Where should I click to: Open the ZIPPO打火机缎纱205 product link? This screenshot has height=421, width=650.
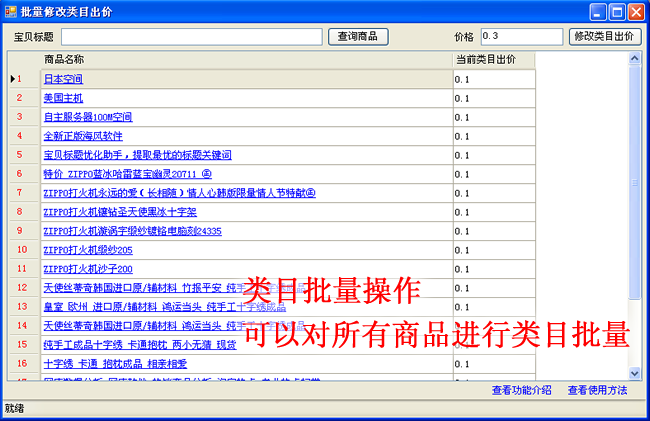point(88,250)
